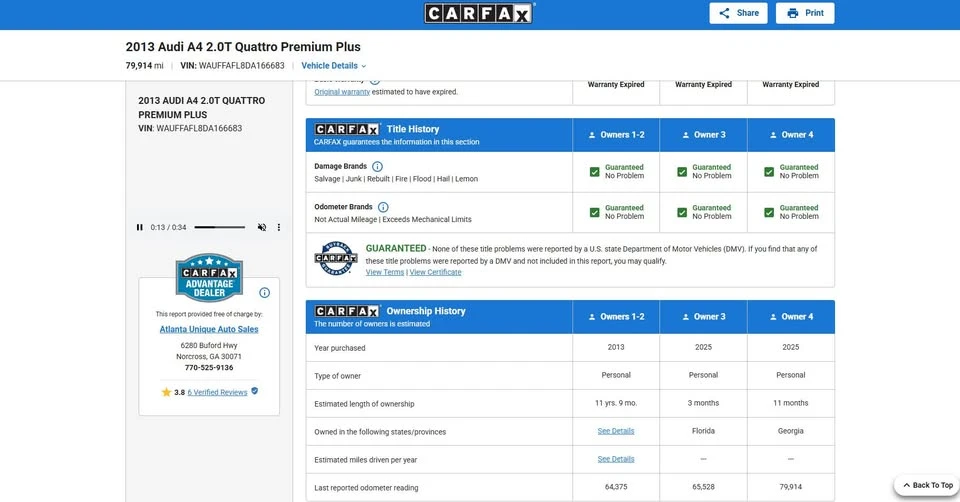Click the Georgia cell for Owner 4
The image size is (960, 502).
(790, 431)
